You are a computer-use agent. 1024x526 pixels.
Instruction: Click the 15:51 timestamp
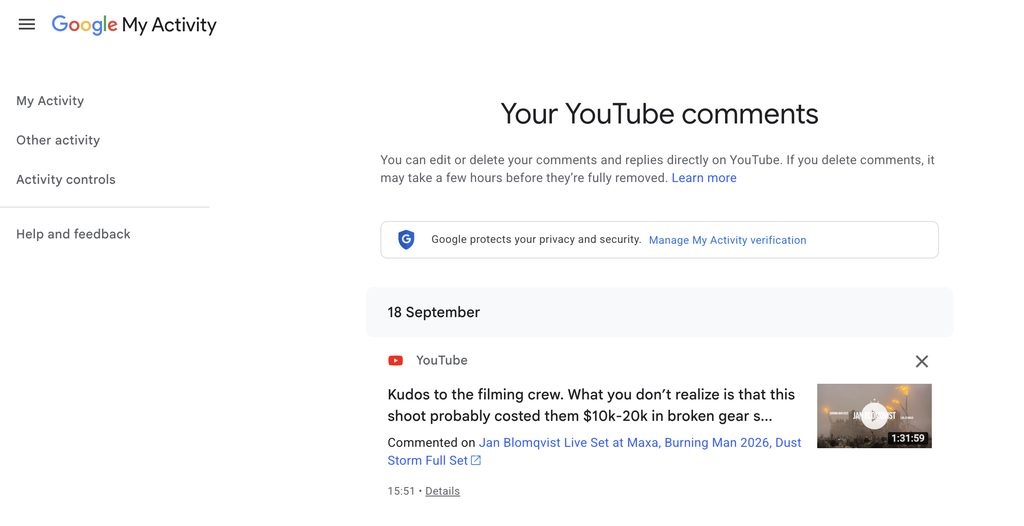point(401,491)
